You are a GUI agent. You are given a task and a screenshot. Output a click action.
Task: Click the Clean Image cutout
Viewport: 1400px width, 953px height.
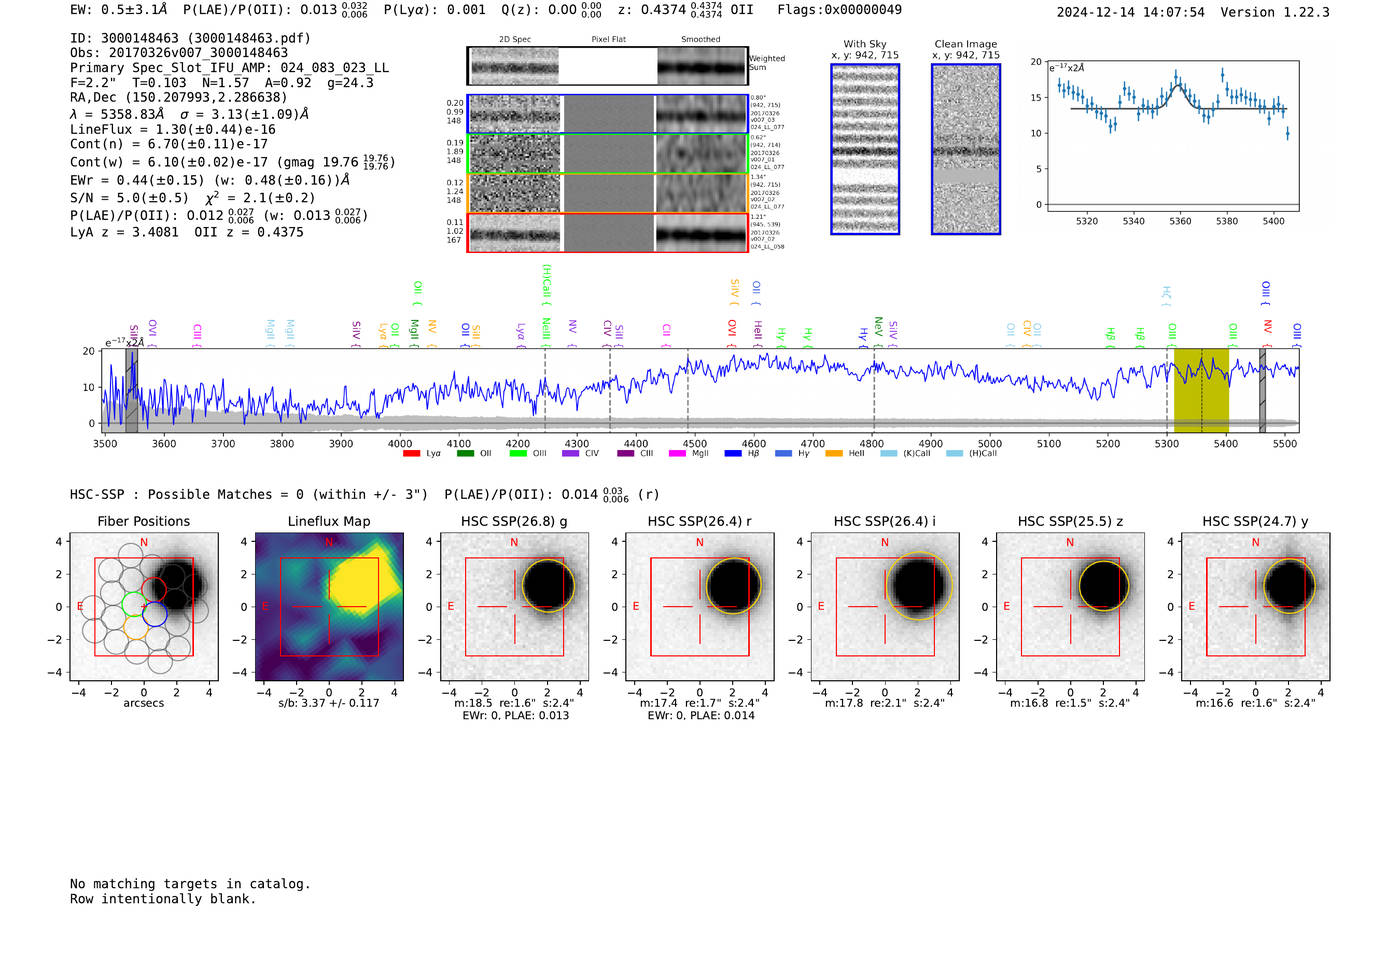point(966,149)
